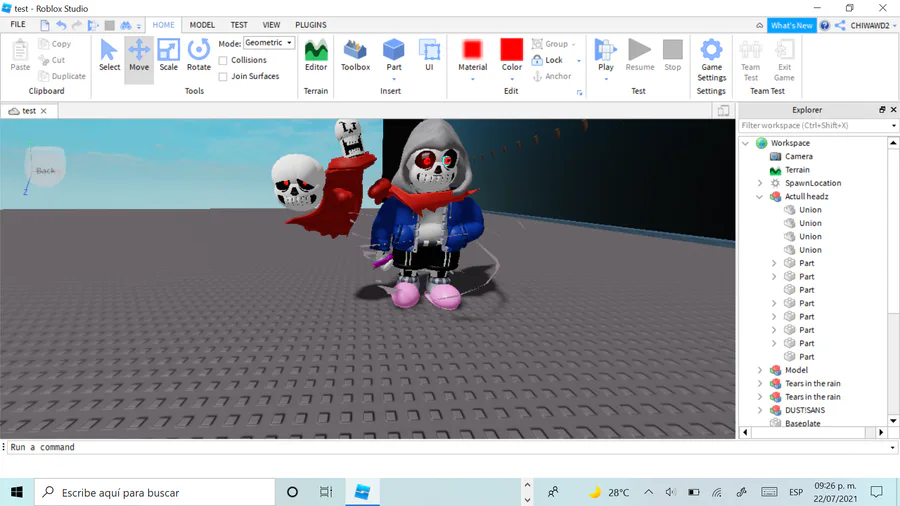Open the Lock dropdown arrow

click(579, 60)
